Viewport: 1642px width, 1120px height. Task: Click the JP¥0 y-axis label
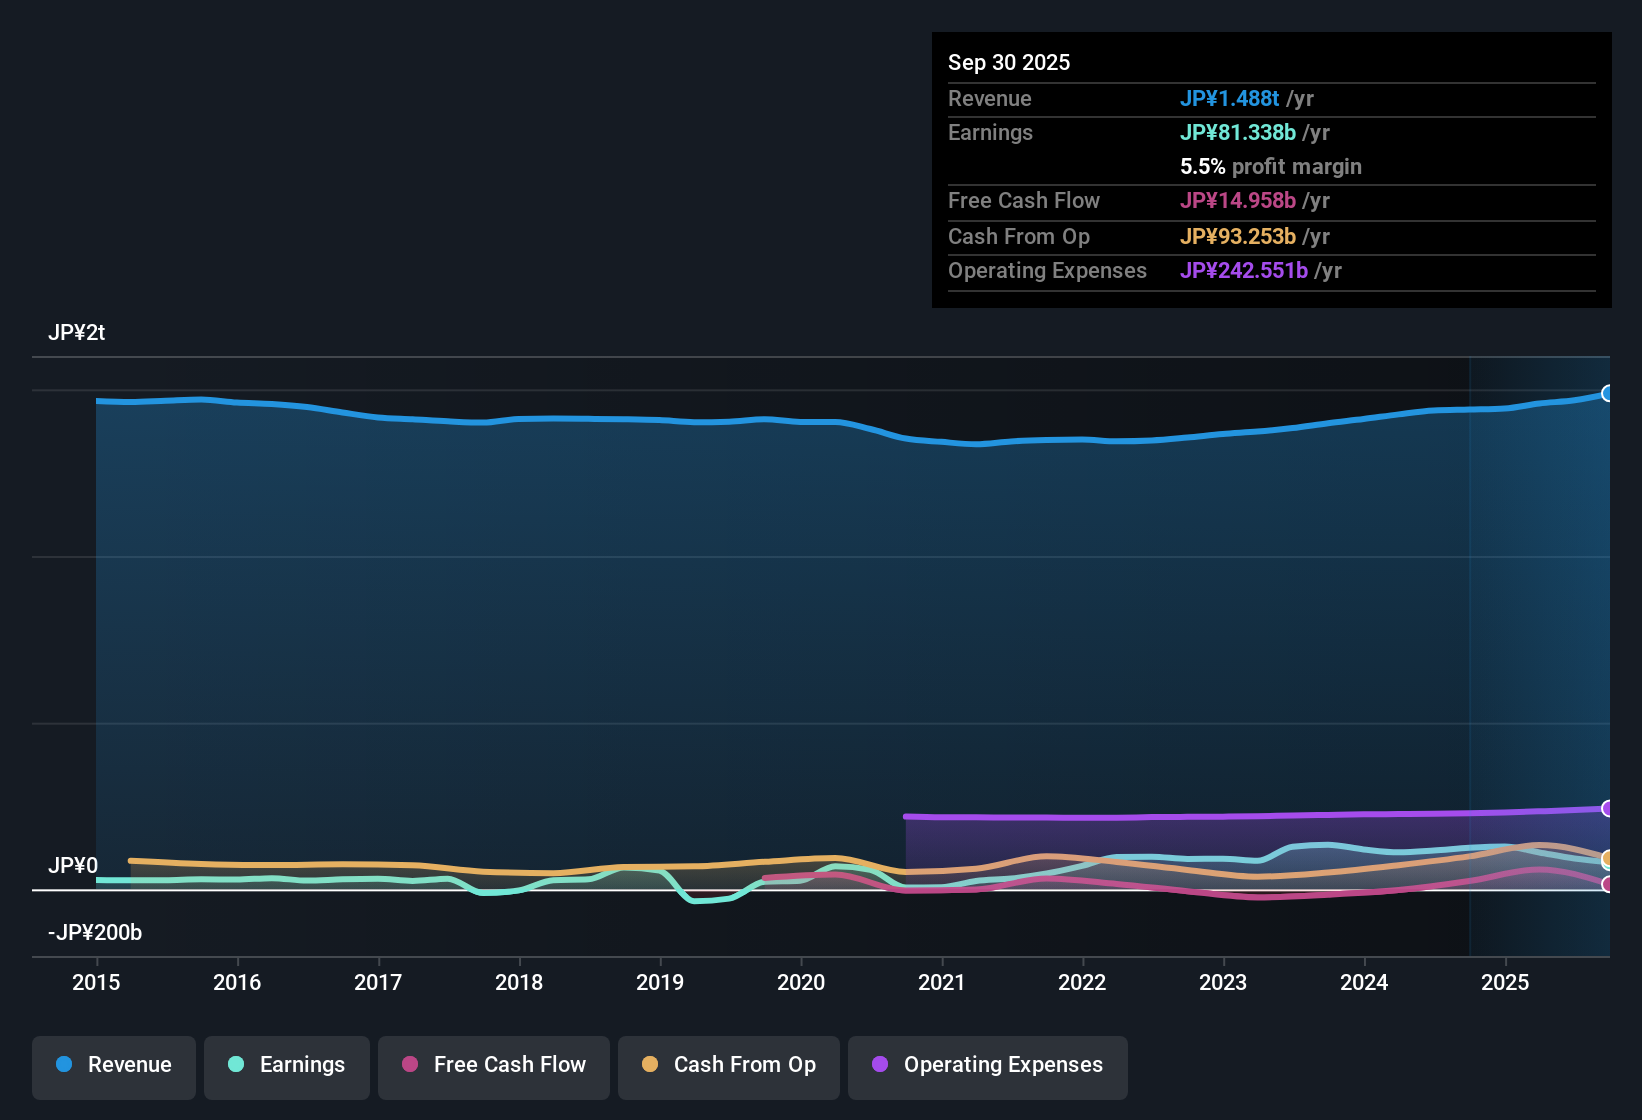pos(73,866)
